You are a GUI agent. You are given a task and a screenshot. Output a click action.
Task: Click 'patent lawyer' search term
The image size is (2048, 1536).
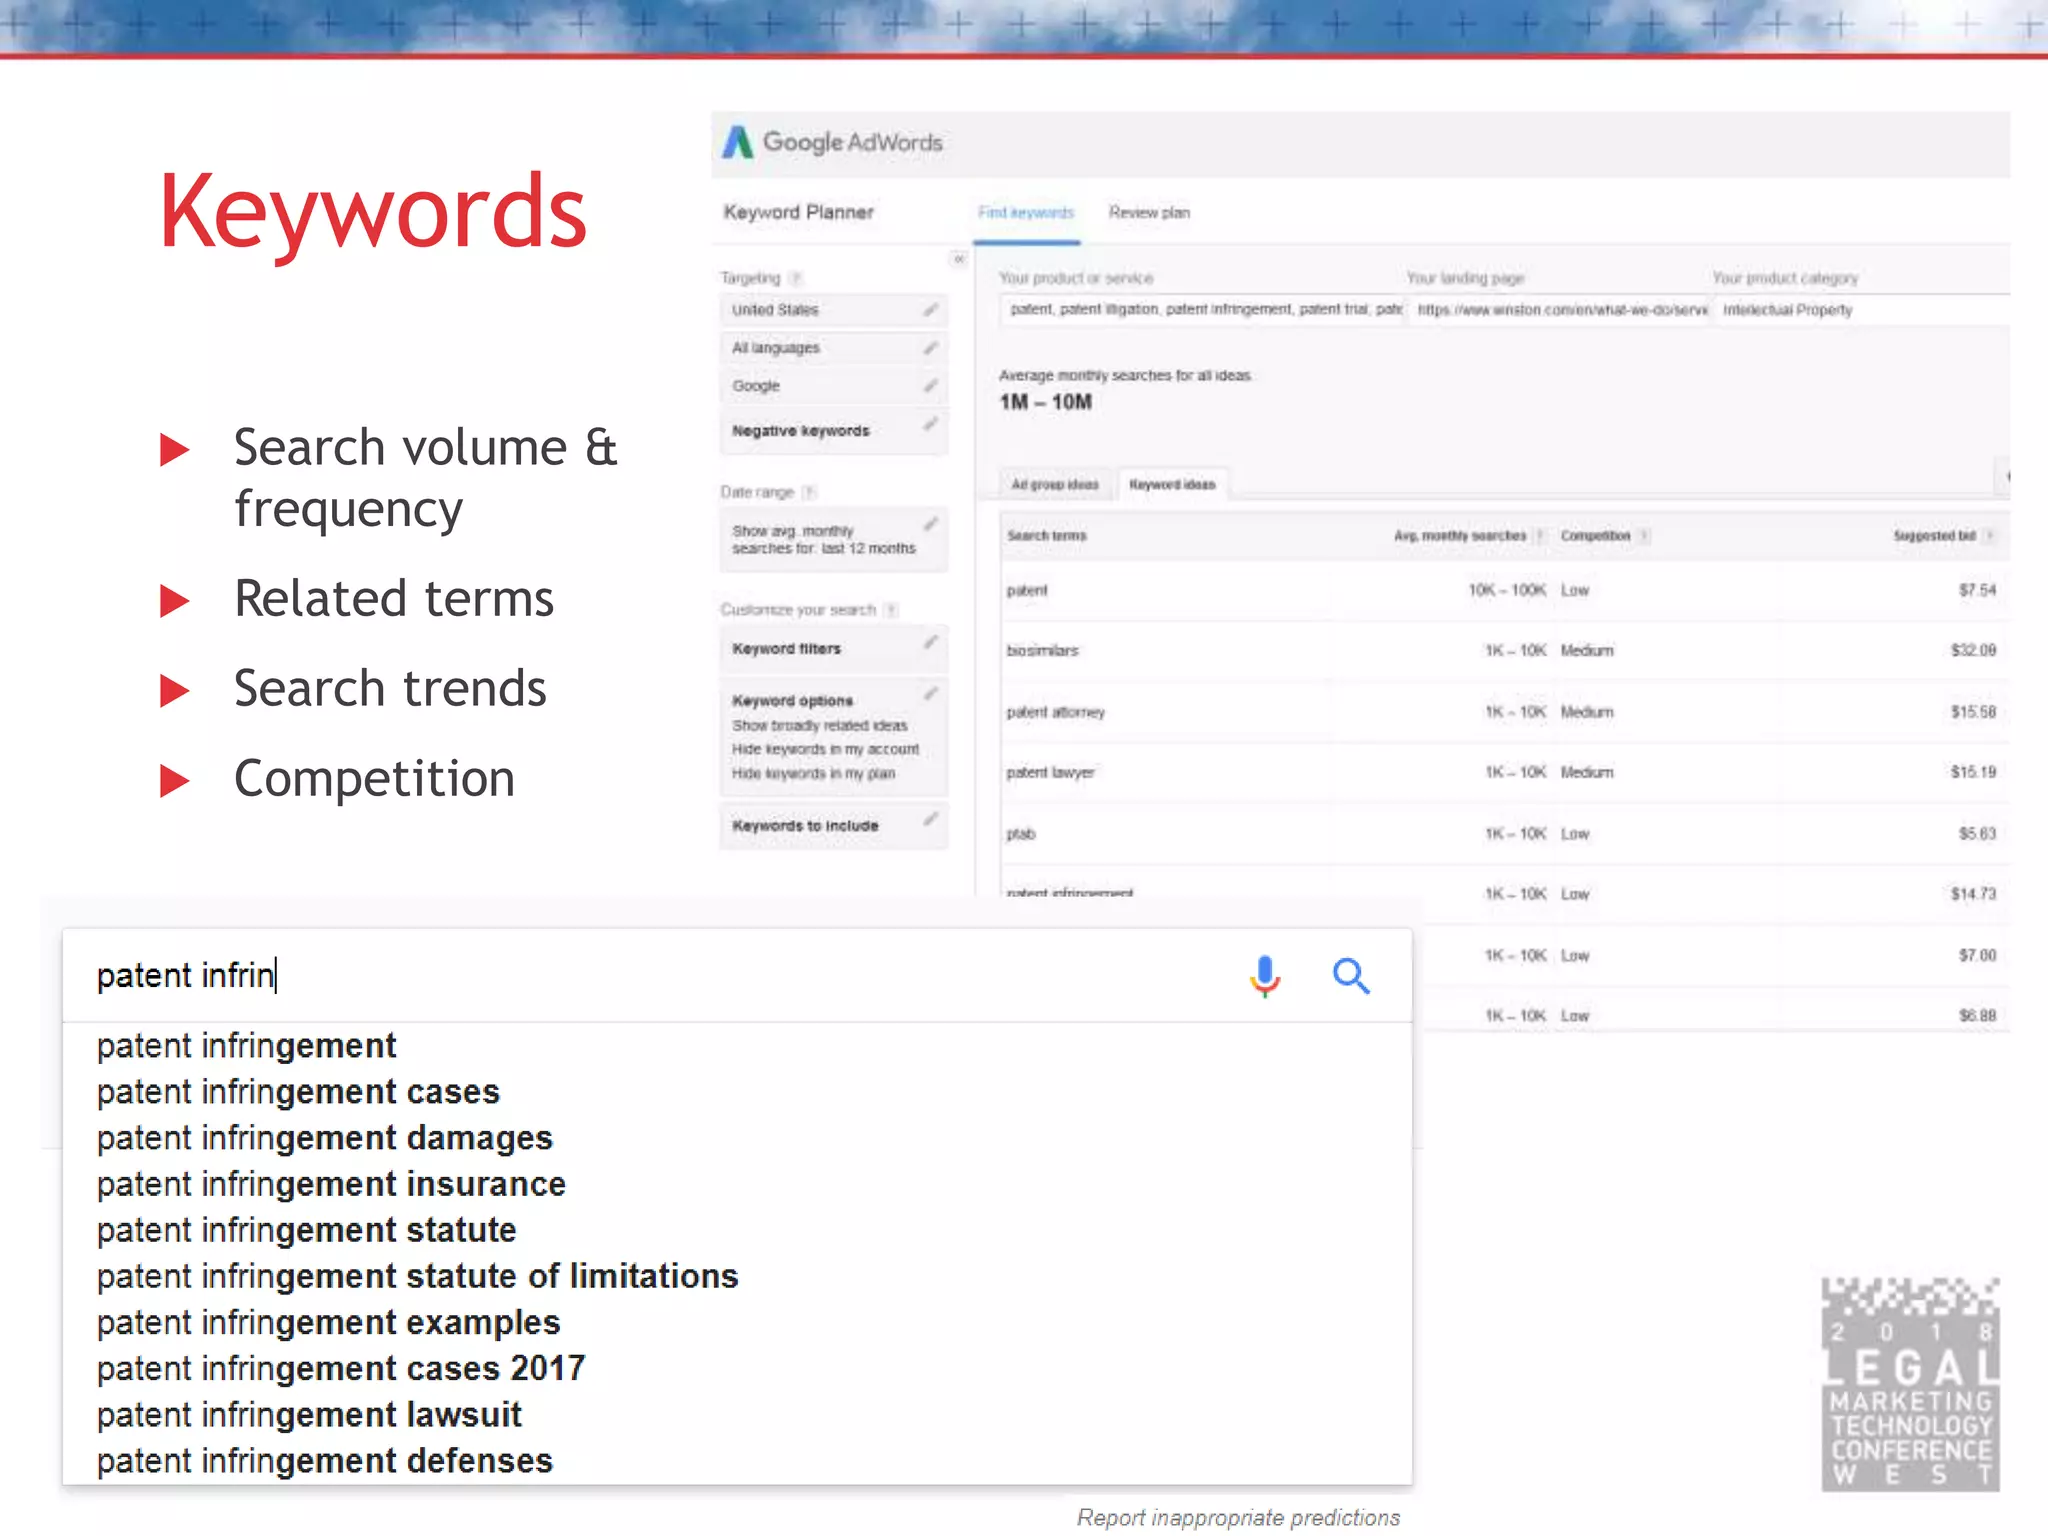point(1050,773)
